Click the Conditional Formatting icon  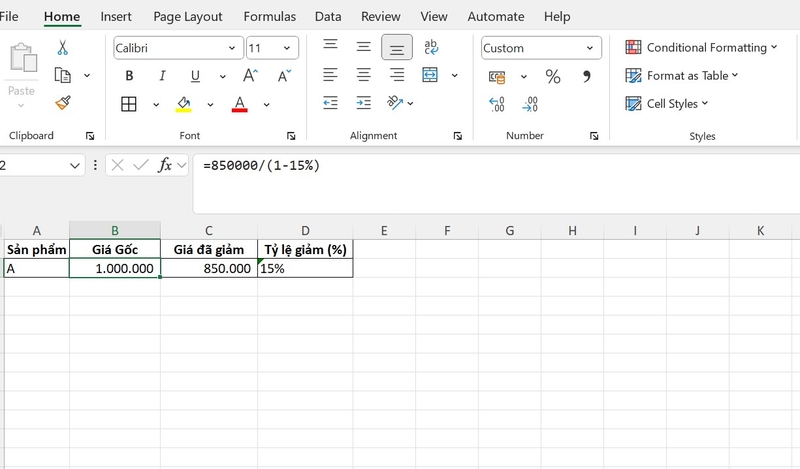point(633,47)
